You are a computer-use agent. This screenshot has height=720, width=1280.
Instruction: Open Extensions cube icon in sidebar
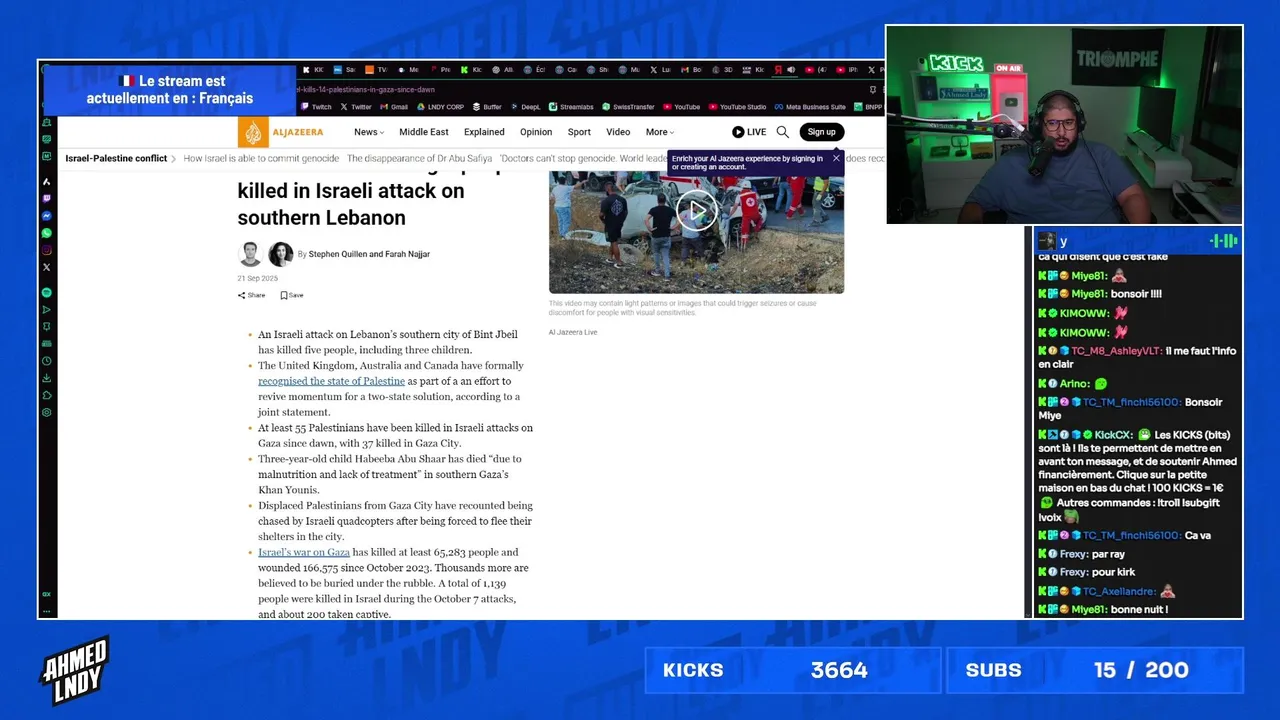point(47,395)
